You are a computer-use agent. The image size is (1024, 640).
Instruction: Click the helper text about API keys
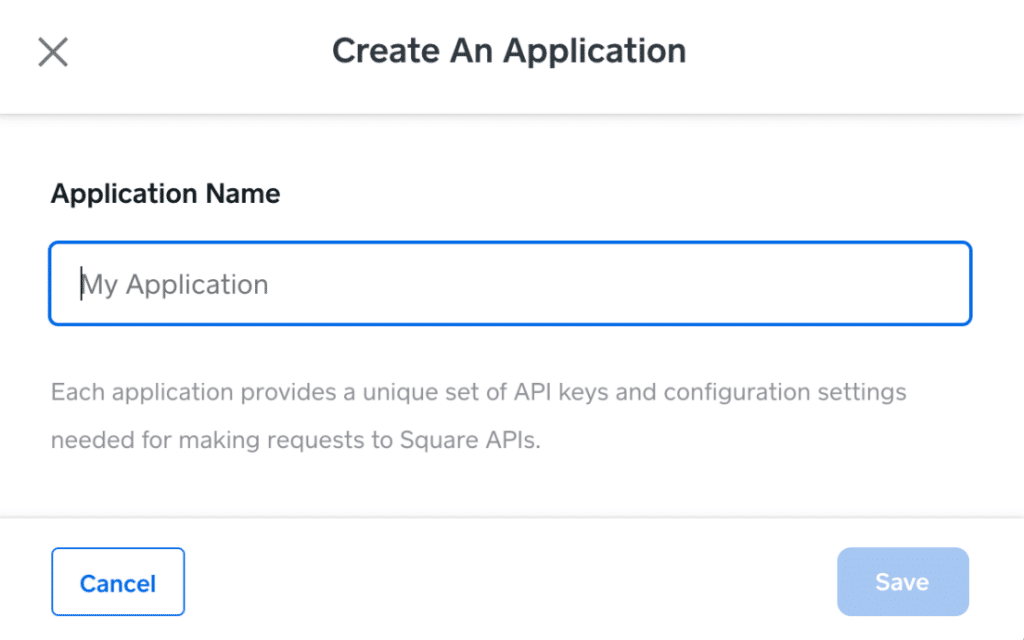(x=478, y=392)
